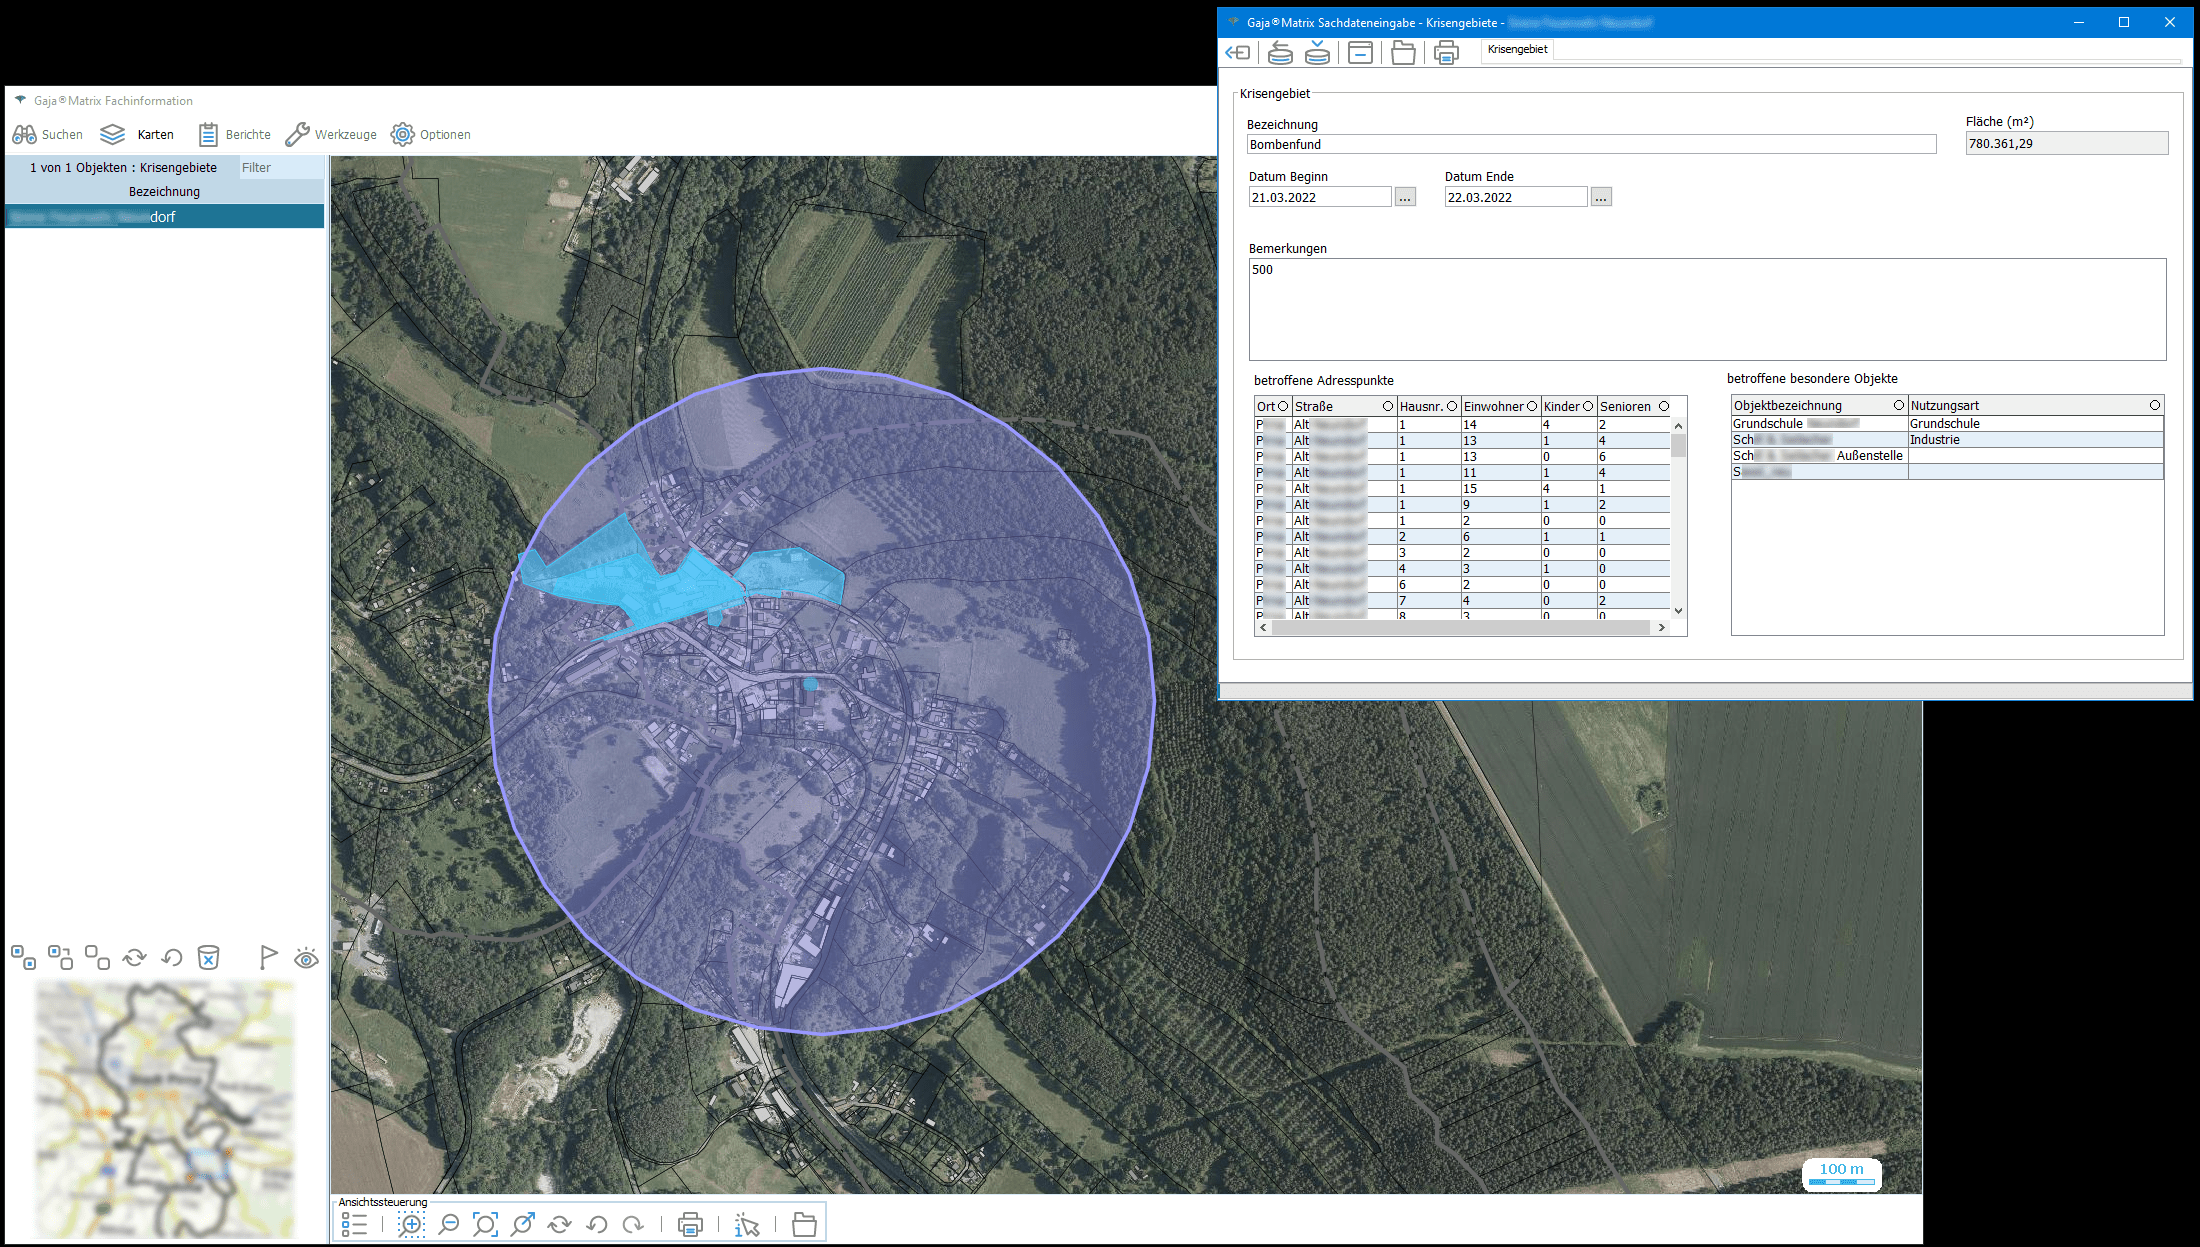The width and height of the screenshot is (2200, 1247).
Task: Toggle the circle in Nutzungsart column header
Action: 2154,405
